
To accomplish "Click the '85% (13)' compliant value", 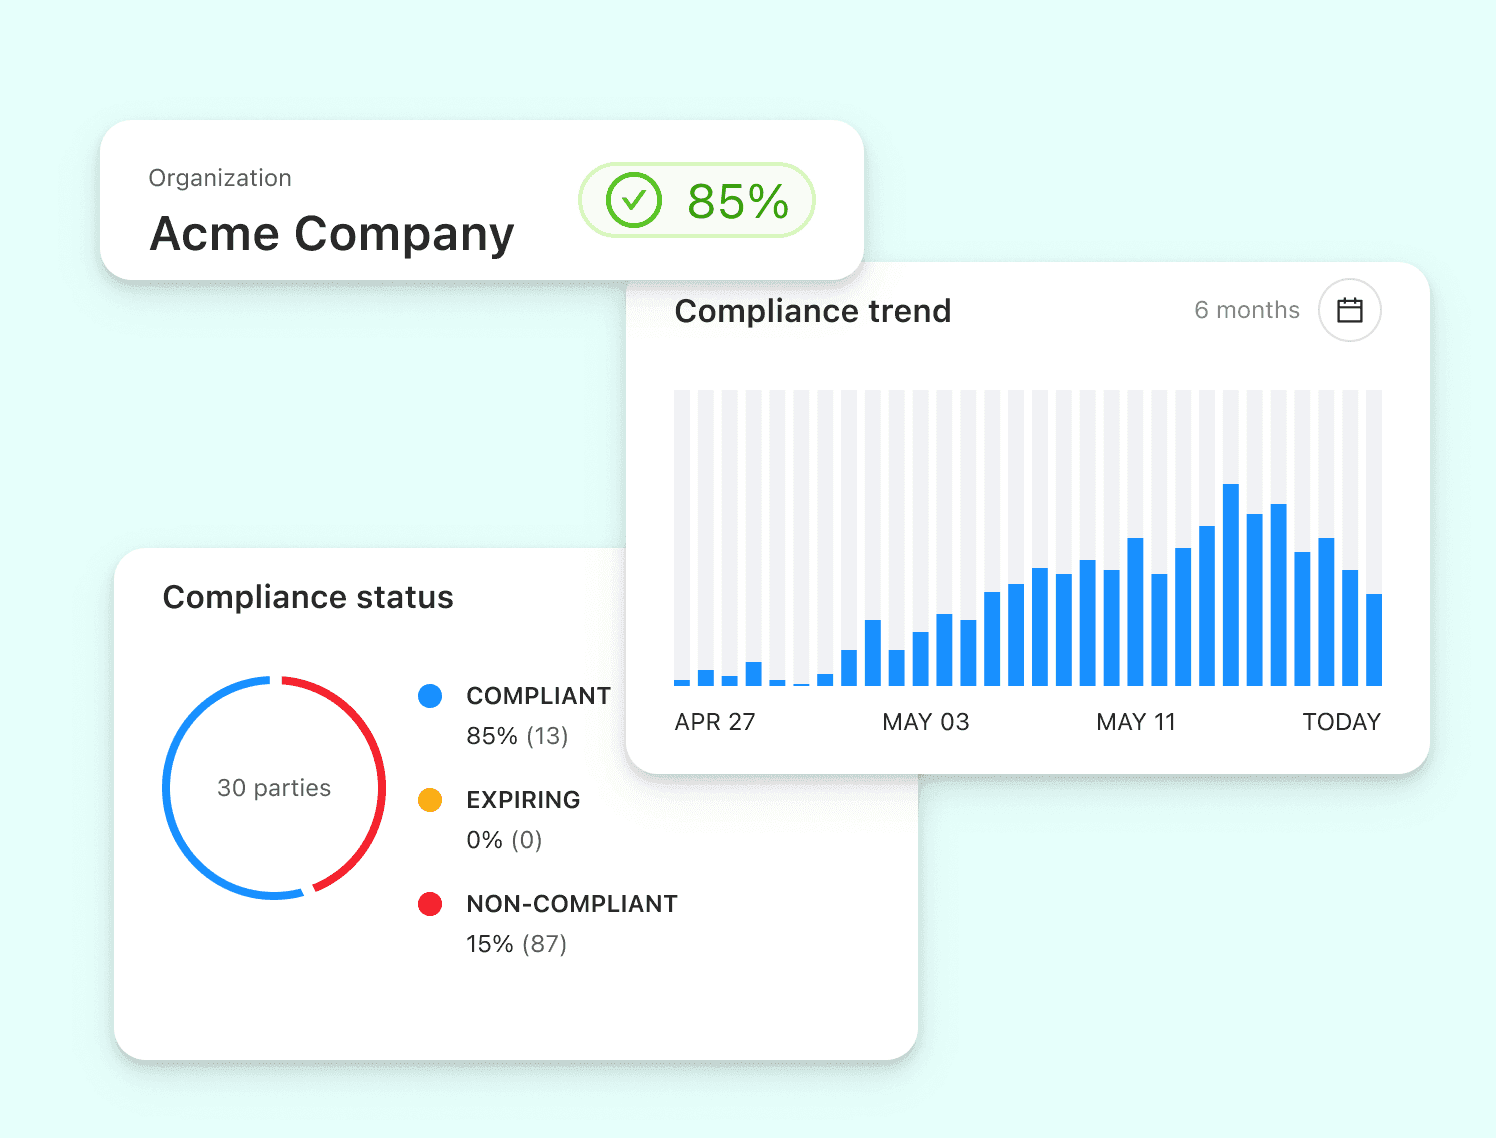I will tap(517, 736).
